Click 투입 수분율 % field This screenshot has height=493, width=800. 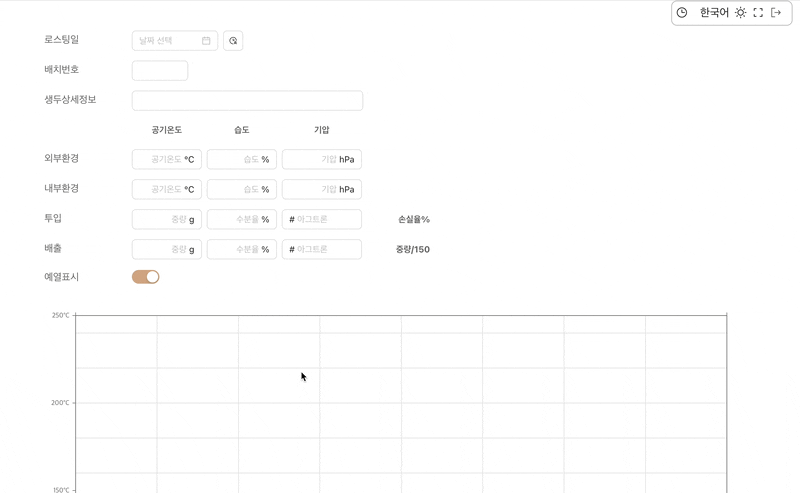pyautogui.click(x=242, y=219)
